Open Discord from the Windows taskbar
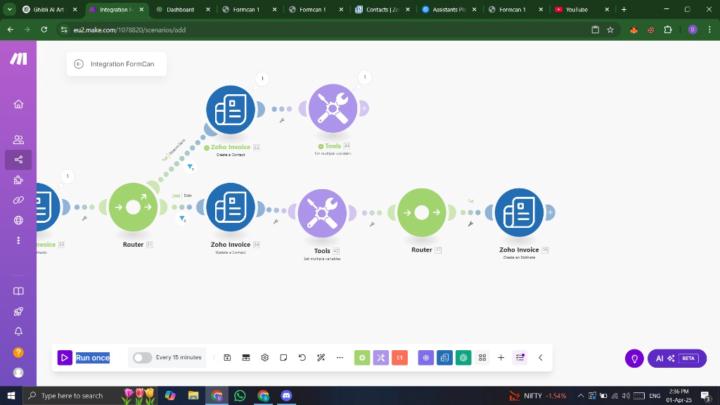Viewport: 720px width, 405px height. pyautogui.click(x=287, y=395)
